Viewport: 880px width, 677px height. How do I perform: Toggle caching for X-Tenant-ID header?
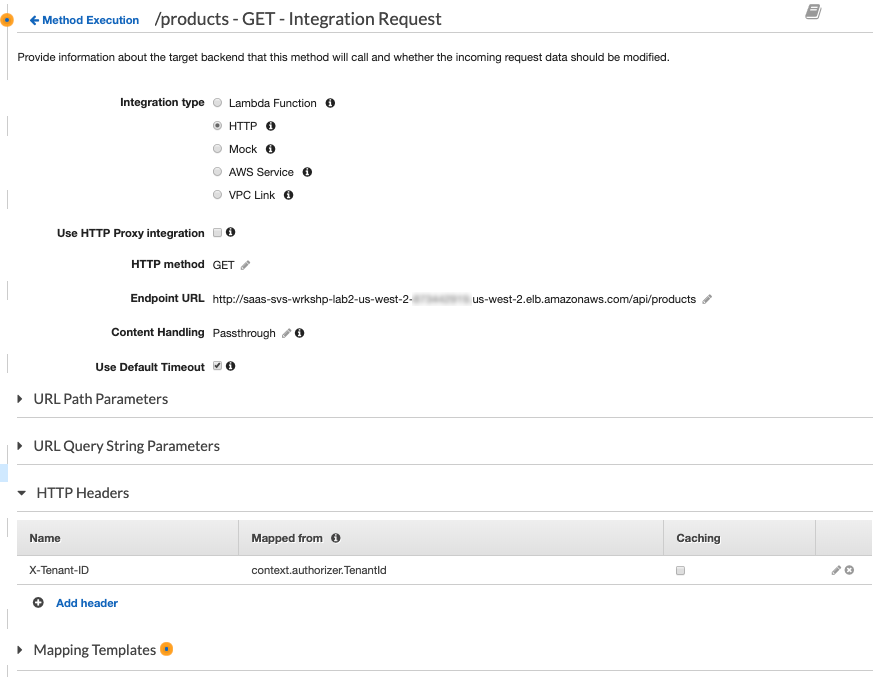tap(680, 570)
